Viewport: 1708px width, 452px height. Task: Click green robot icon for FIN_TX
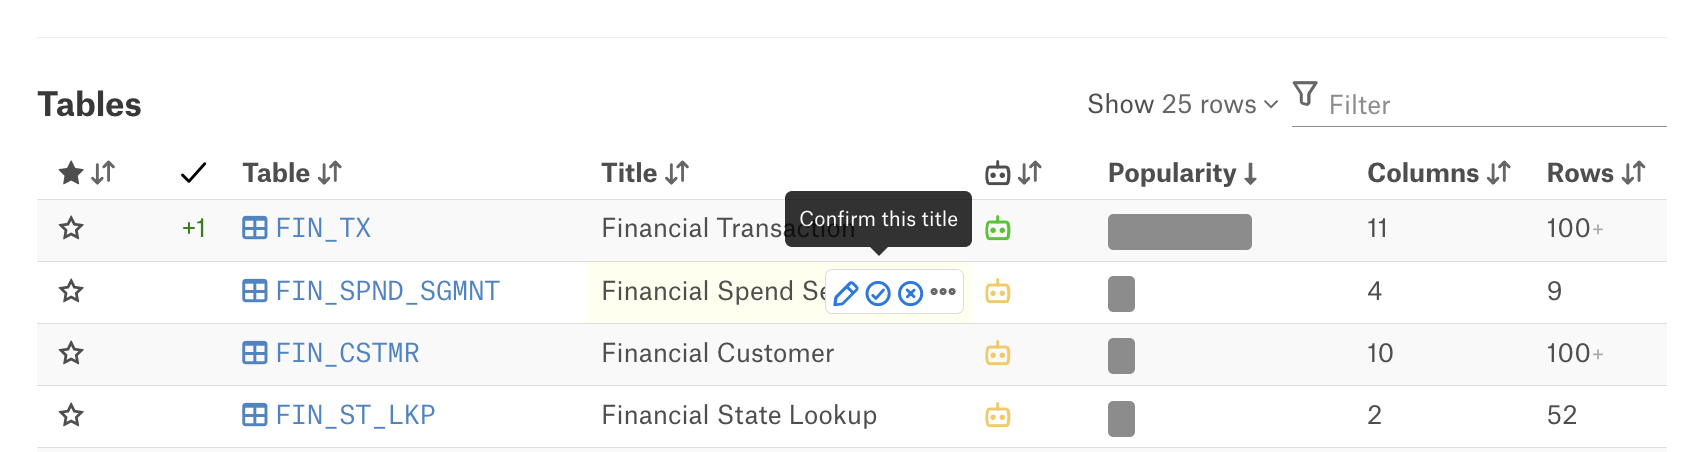[997, 229]
